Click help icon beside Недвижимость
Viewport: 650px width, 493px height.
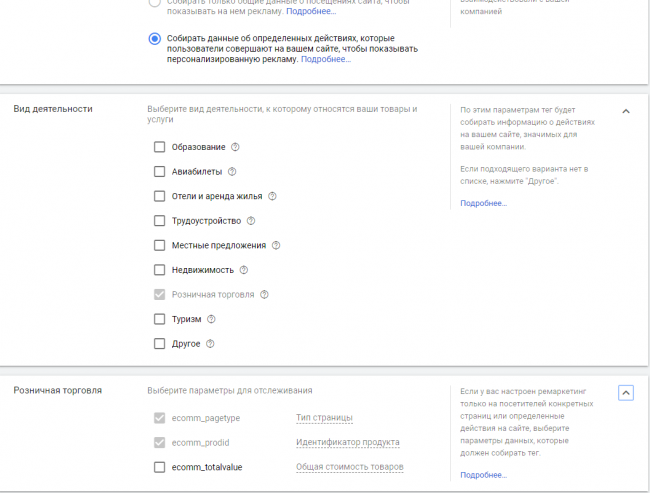(243, 270)
